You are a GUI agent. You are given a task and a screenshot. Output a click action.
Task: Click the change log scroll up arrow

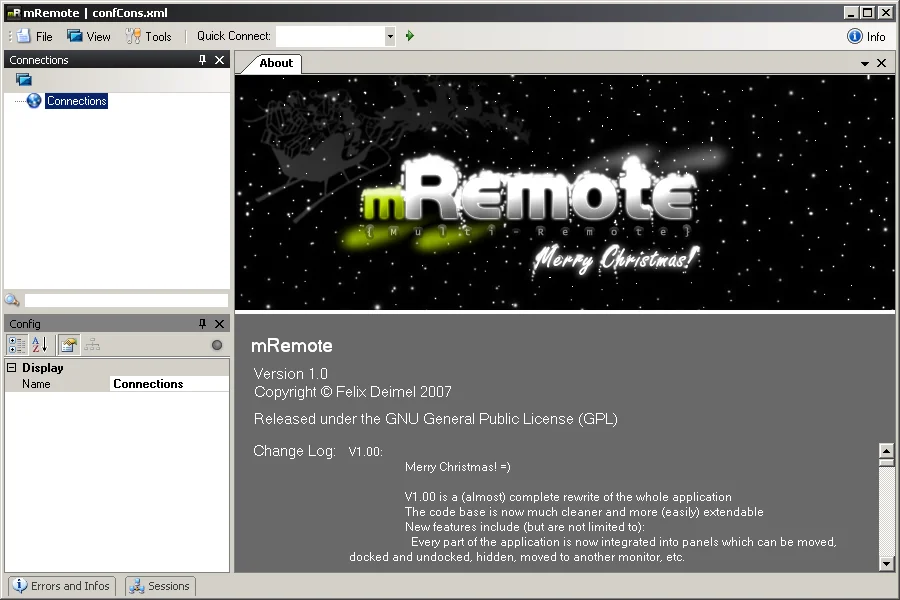tap(886, 451)
